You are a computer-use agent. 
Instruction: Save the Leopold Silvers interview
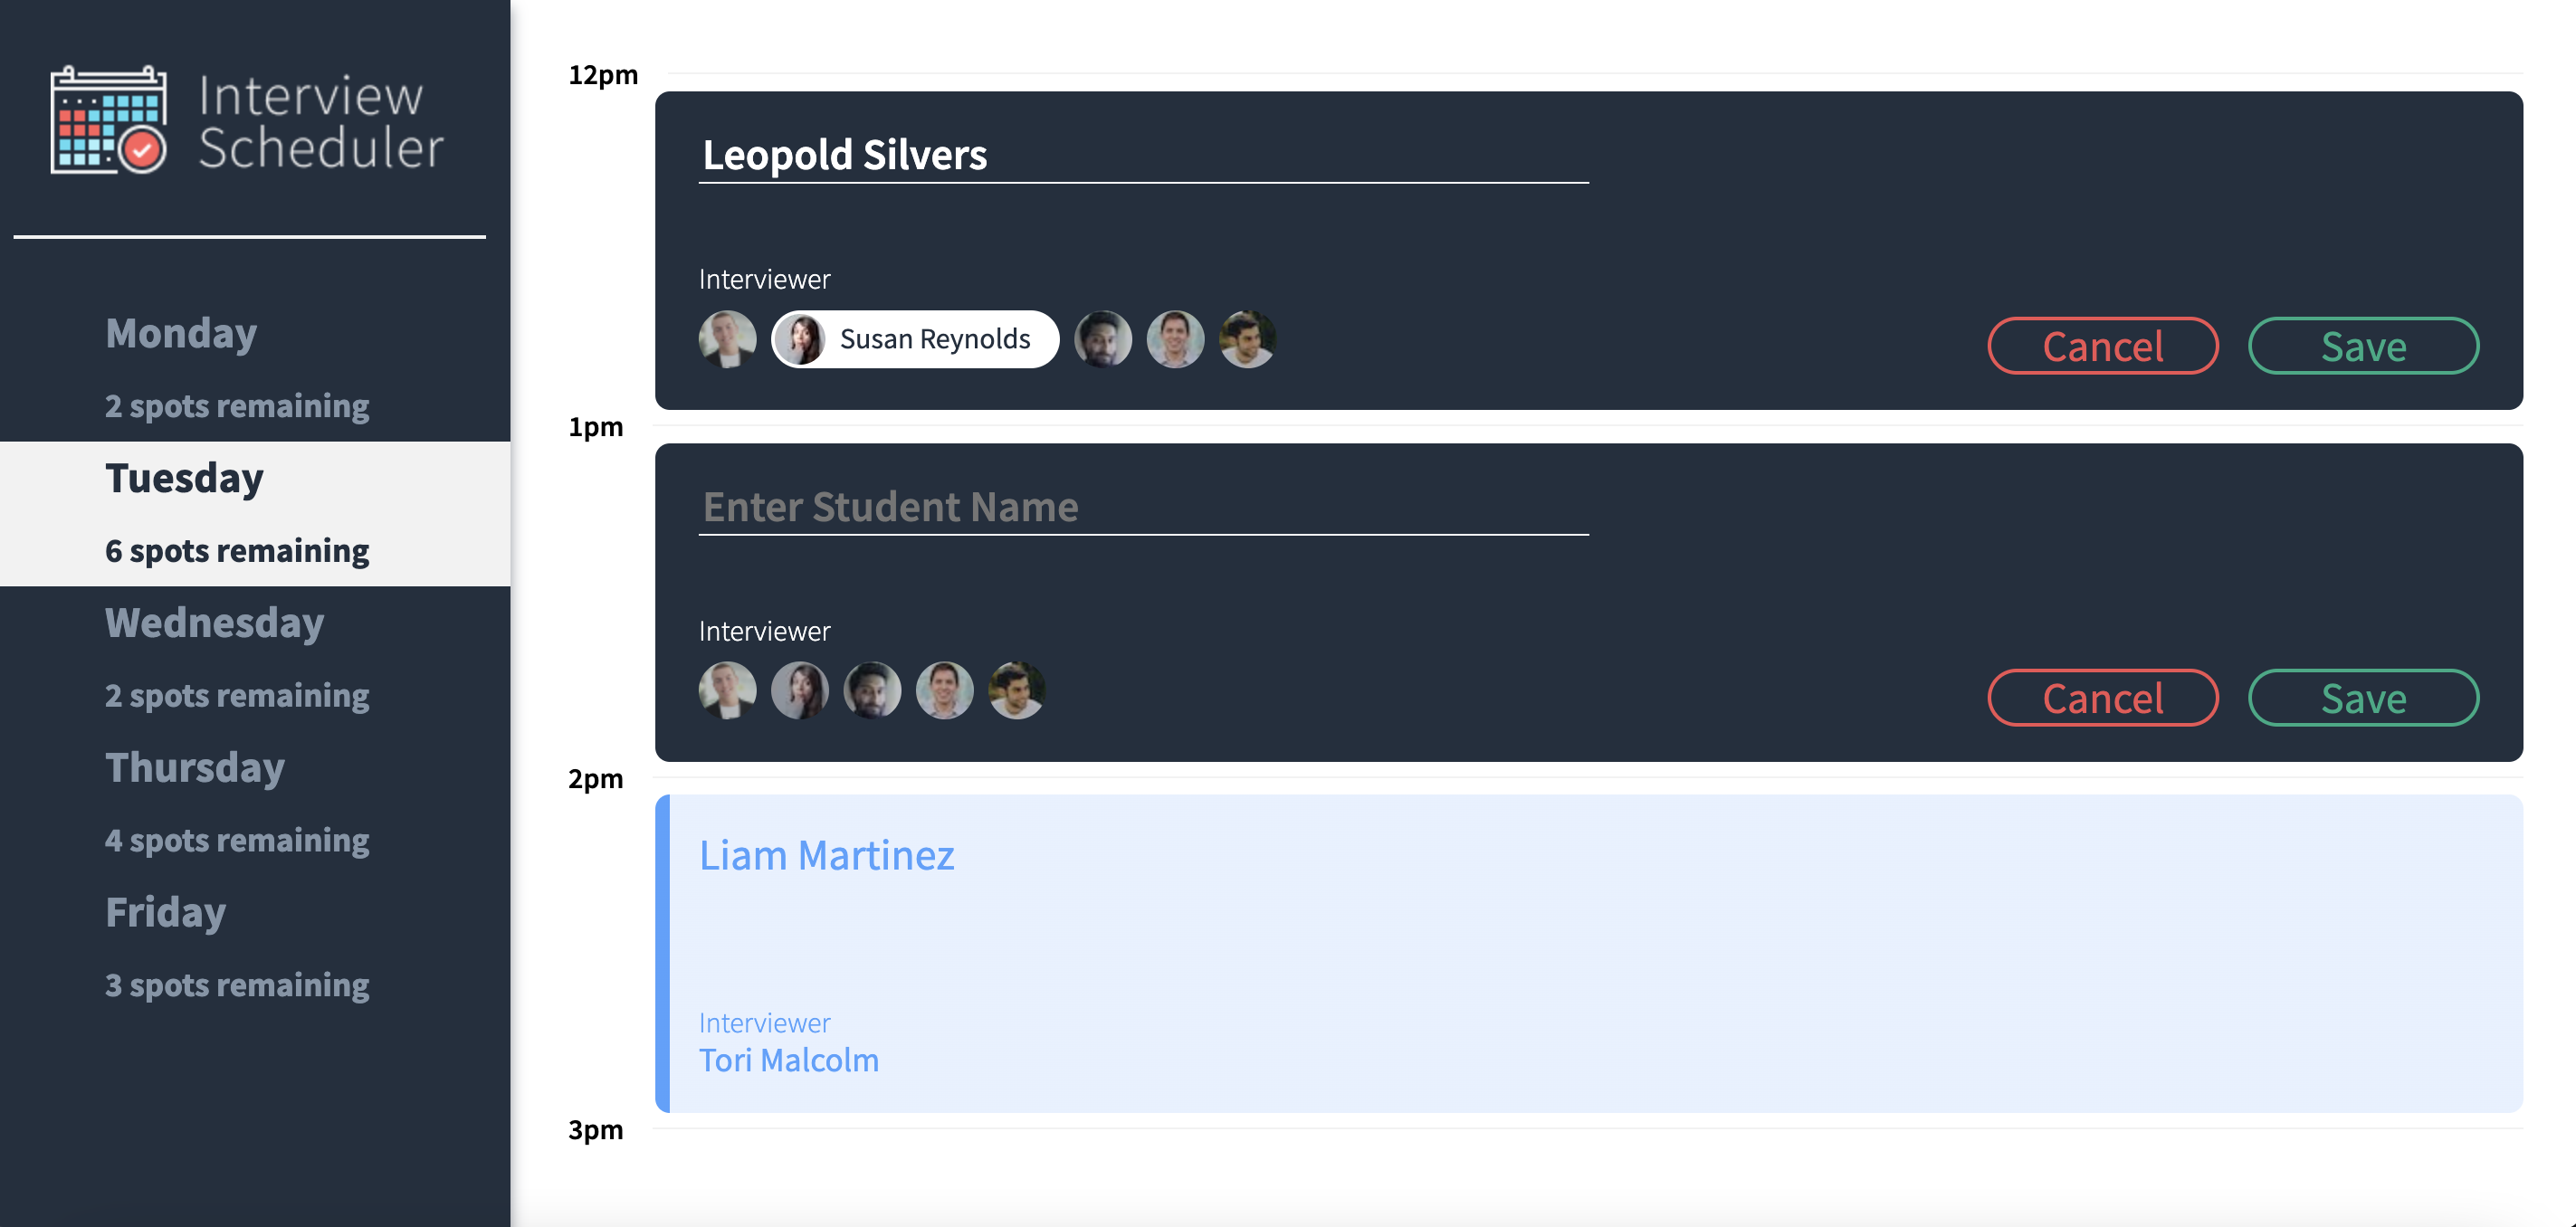pyautogui.click(x=2364, y=346)
